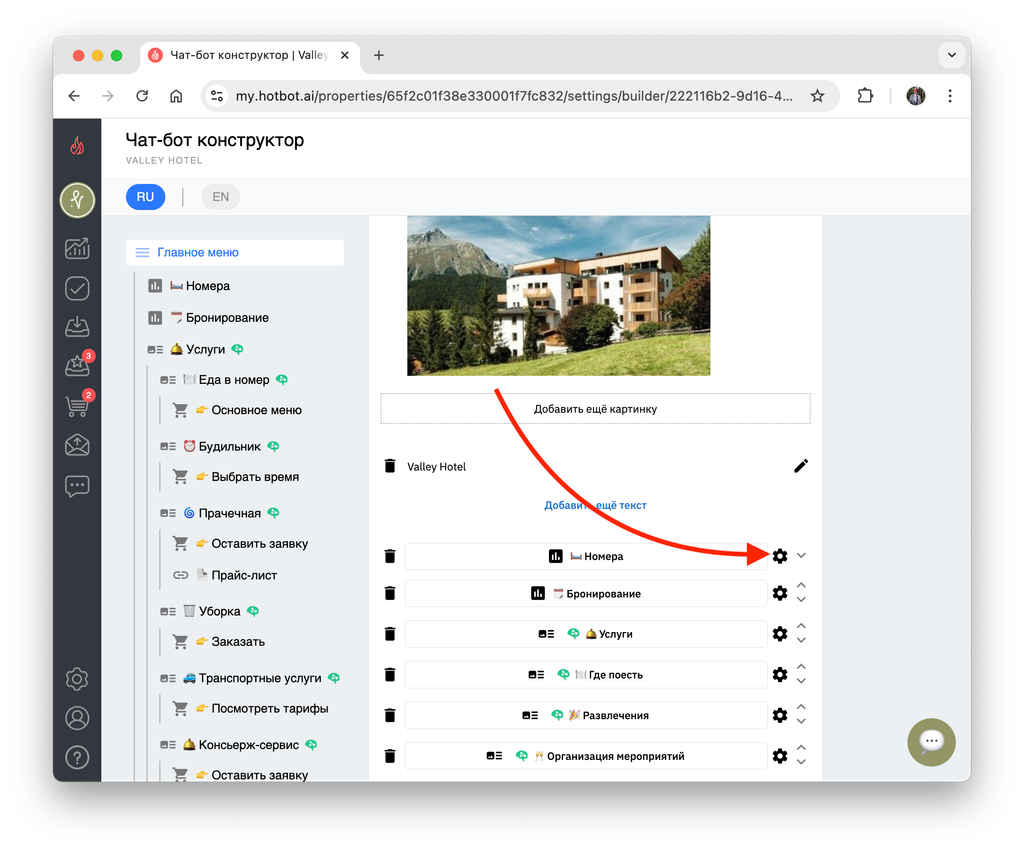Open the live chat widget bubble
The image size is (1024, 852).
point(931,742)
